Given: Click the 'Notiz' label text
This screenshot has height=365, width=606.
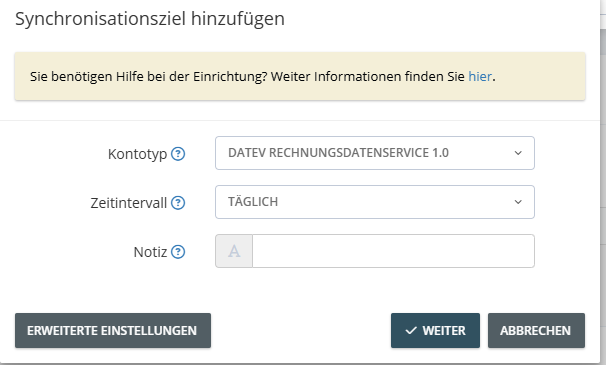Looking at the screenshot, I should 150,252.
